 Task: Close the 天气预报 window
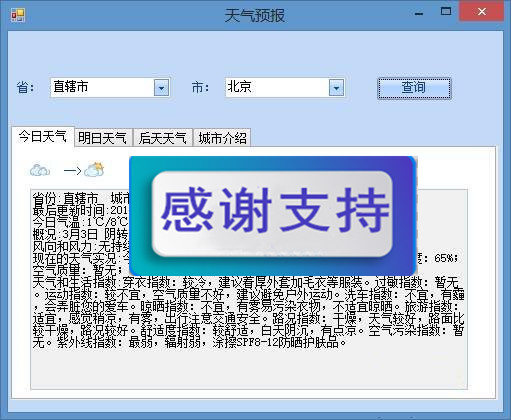(x=481, y=12)
